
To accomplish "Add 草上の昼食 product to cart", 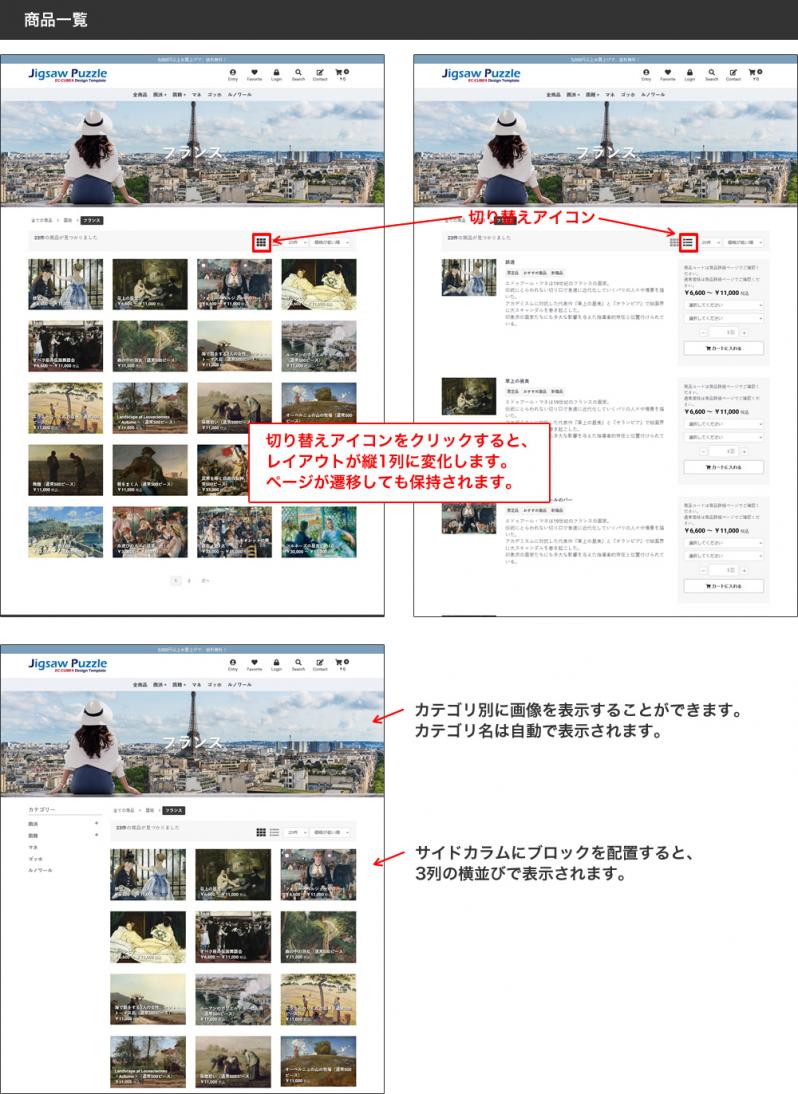I will (x=724, y=467).
